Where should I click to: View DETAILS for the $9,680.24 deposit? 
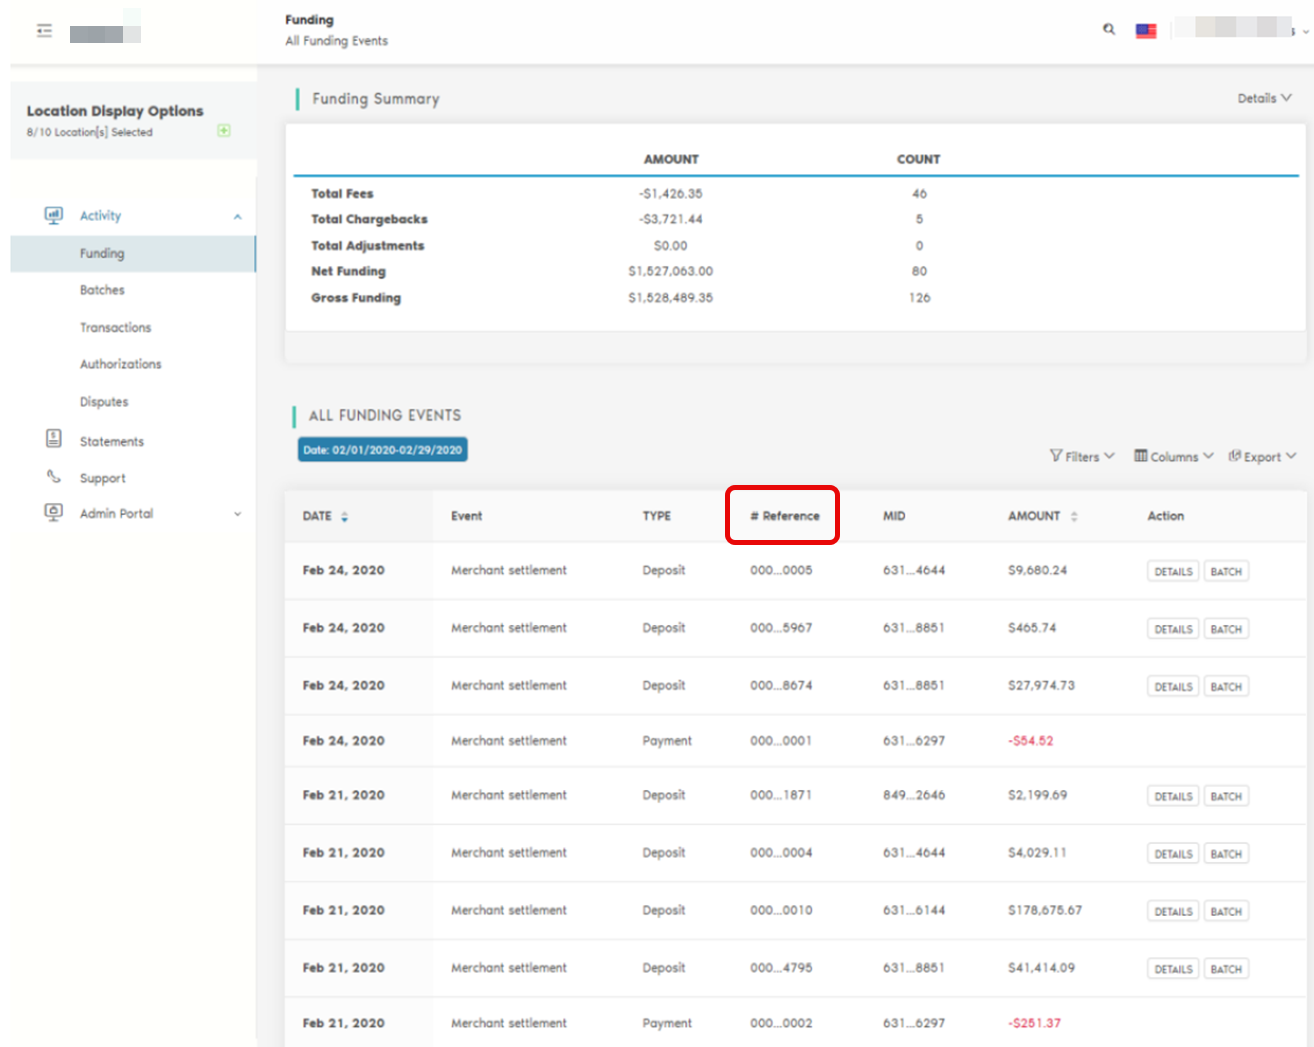1173,571
